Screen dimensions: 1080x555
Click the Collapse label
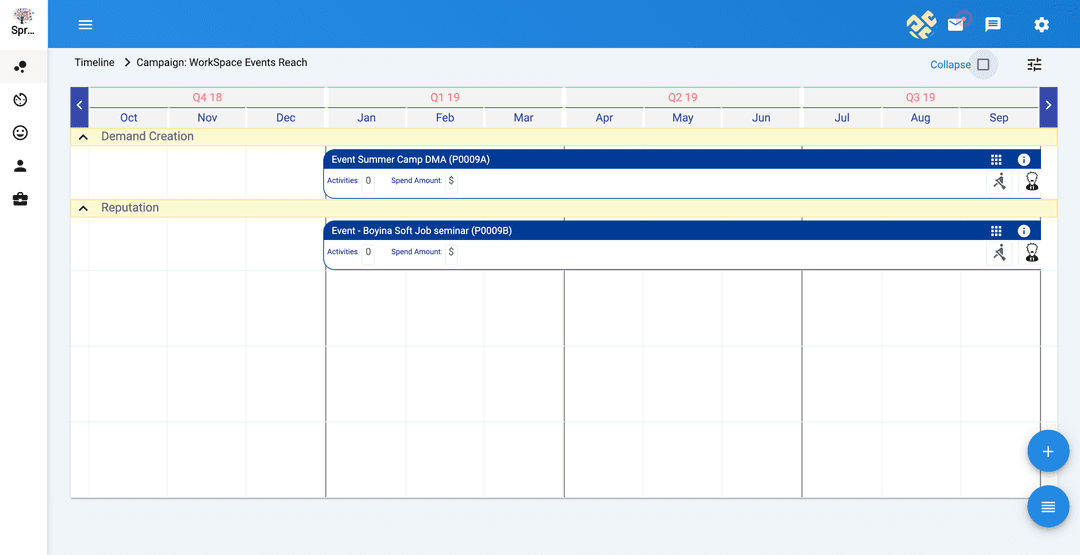[951, 65]
